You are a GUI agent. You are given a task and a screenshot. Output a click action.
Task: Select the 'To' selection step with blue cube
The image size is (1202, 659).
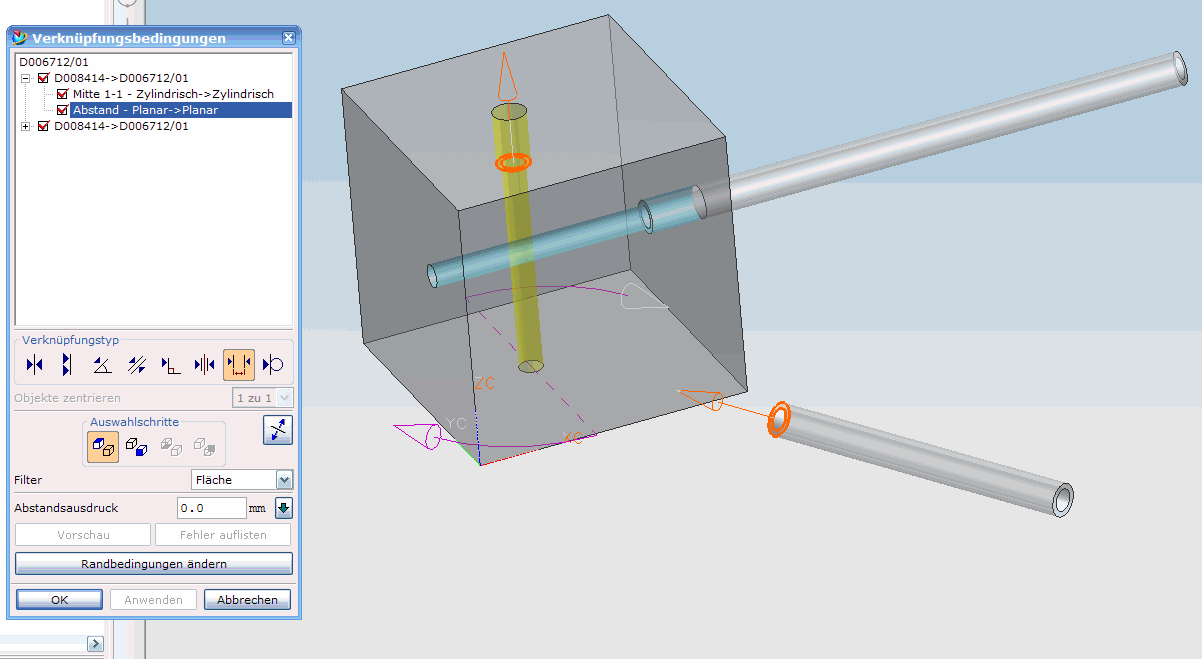pyautogui.click(x=137, y=446)
